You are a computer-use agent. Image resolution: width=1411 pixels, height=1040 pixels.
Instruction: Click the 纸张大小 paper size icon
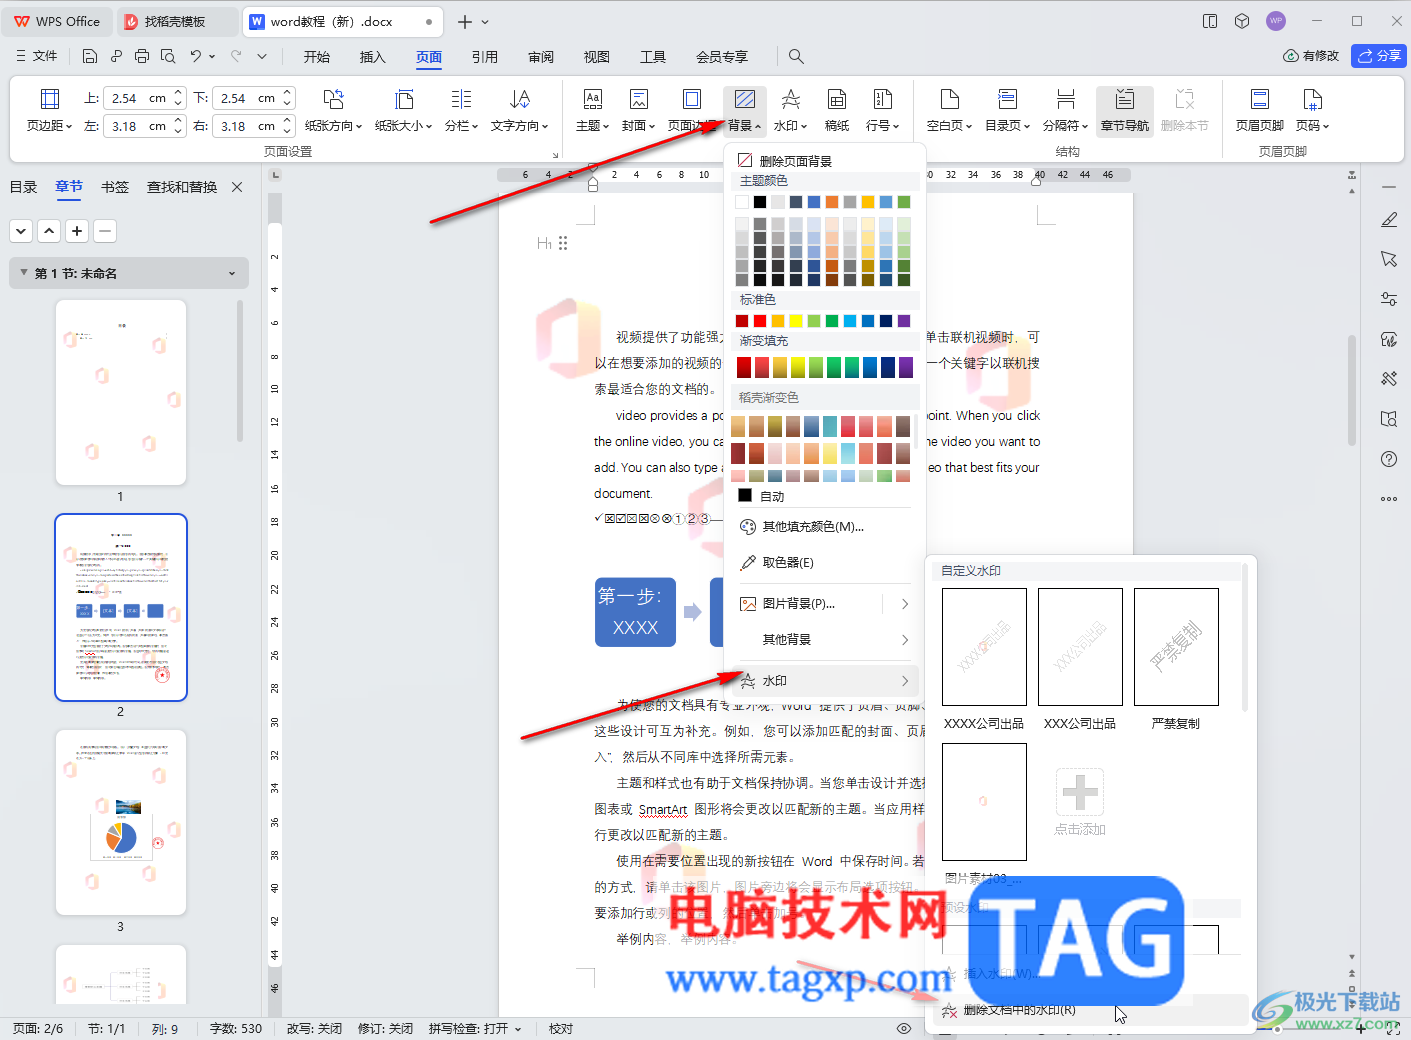pos(404,99)
